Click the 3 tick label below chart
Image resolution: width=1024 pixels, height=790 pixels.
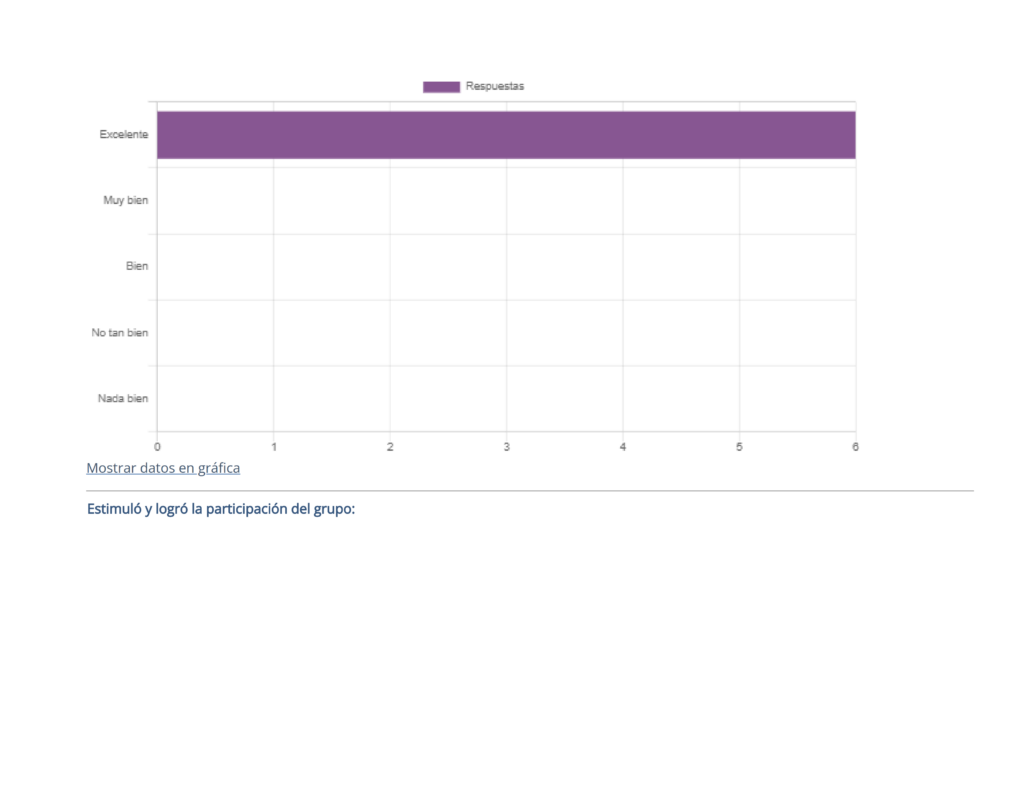(507, 447)
